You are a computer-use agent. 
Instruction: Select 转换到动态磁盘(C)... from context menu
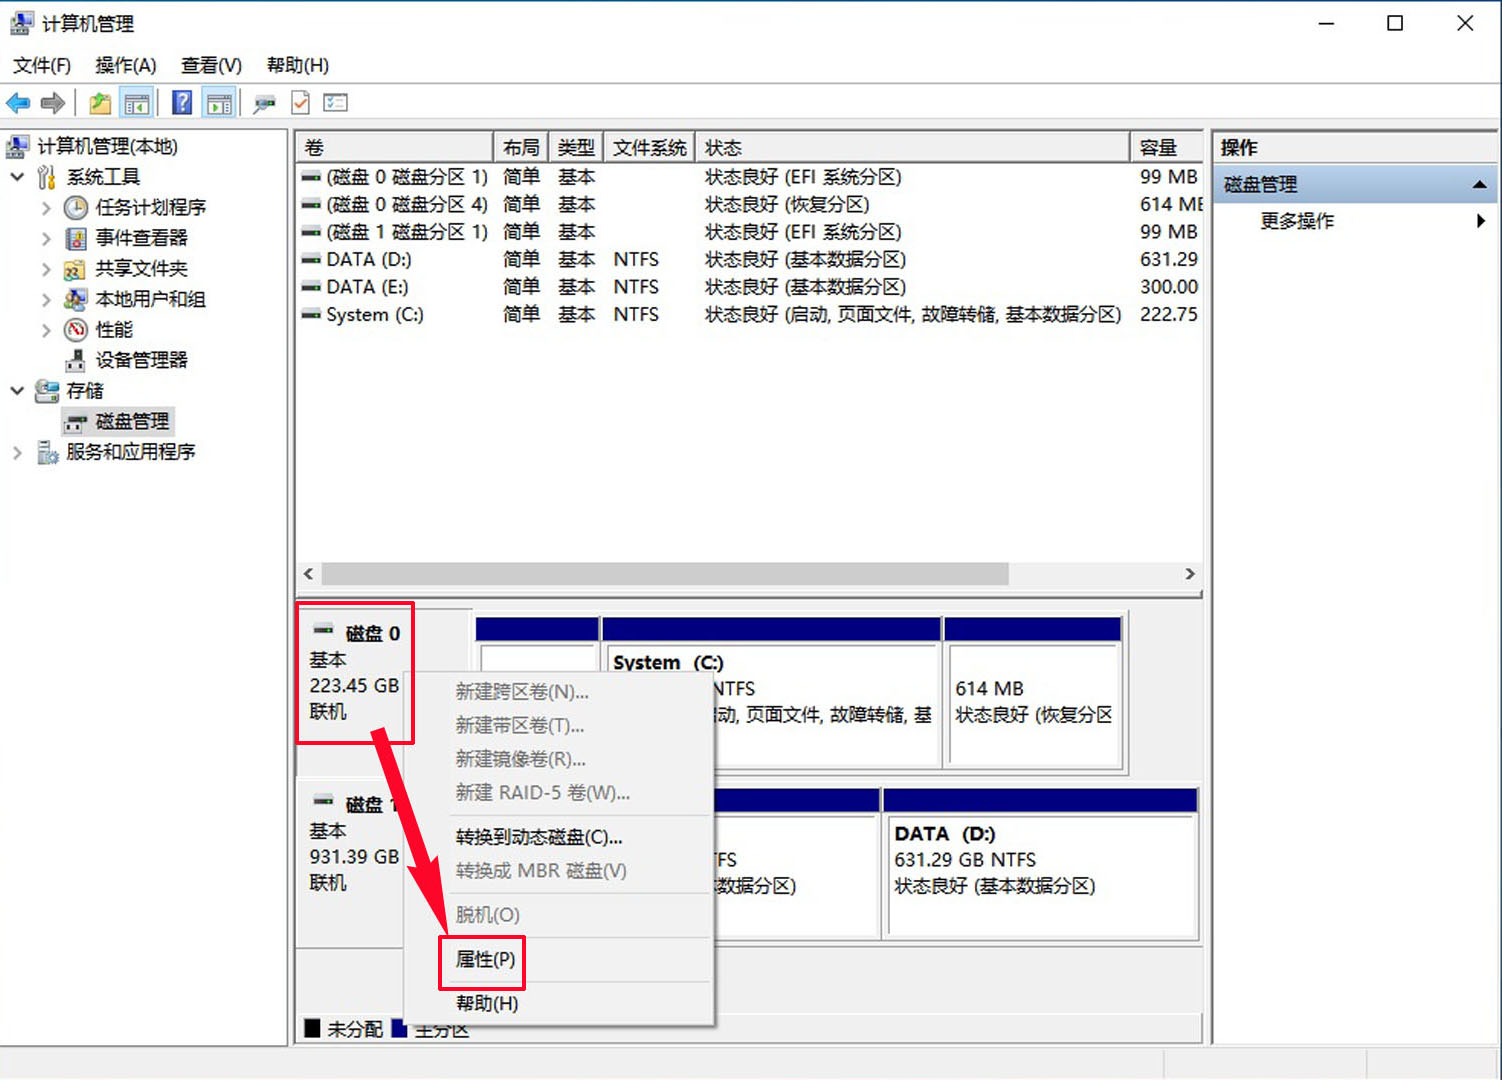tap(538, 837)
